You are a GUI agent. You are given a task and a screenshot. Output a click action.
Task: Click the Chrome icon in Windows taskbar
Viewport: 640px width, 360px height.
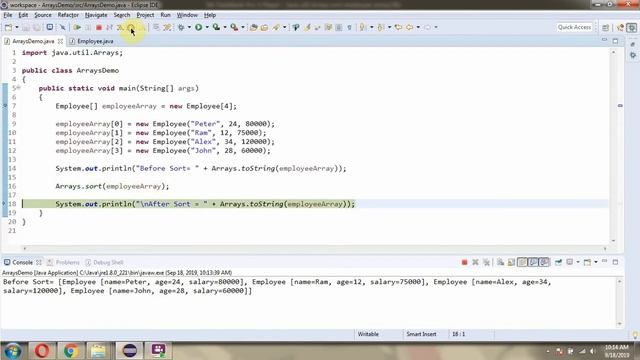coord(71,351)
